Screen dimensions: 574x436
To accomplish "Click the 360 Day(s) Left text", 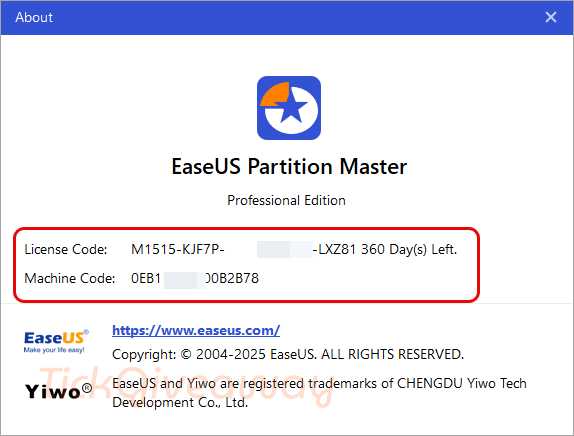I will coord(409,249).
